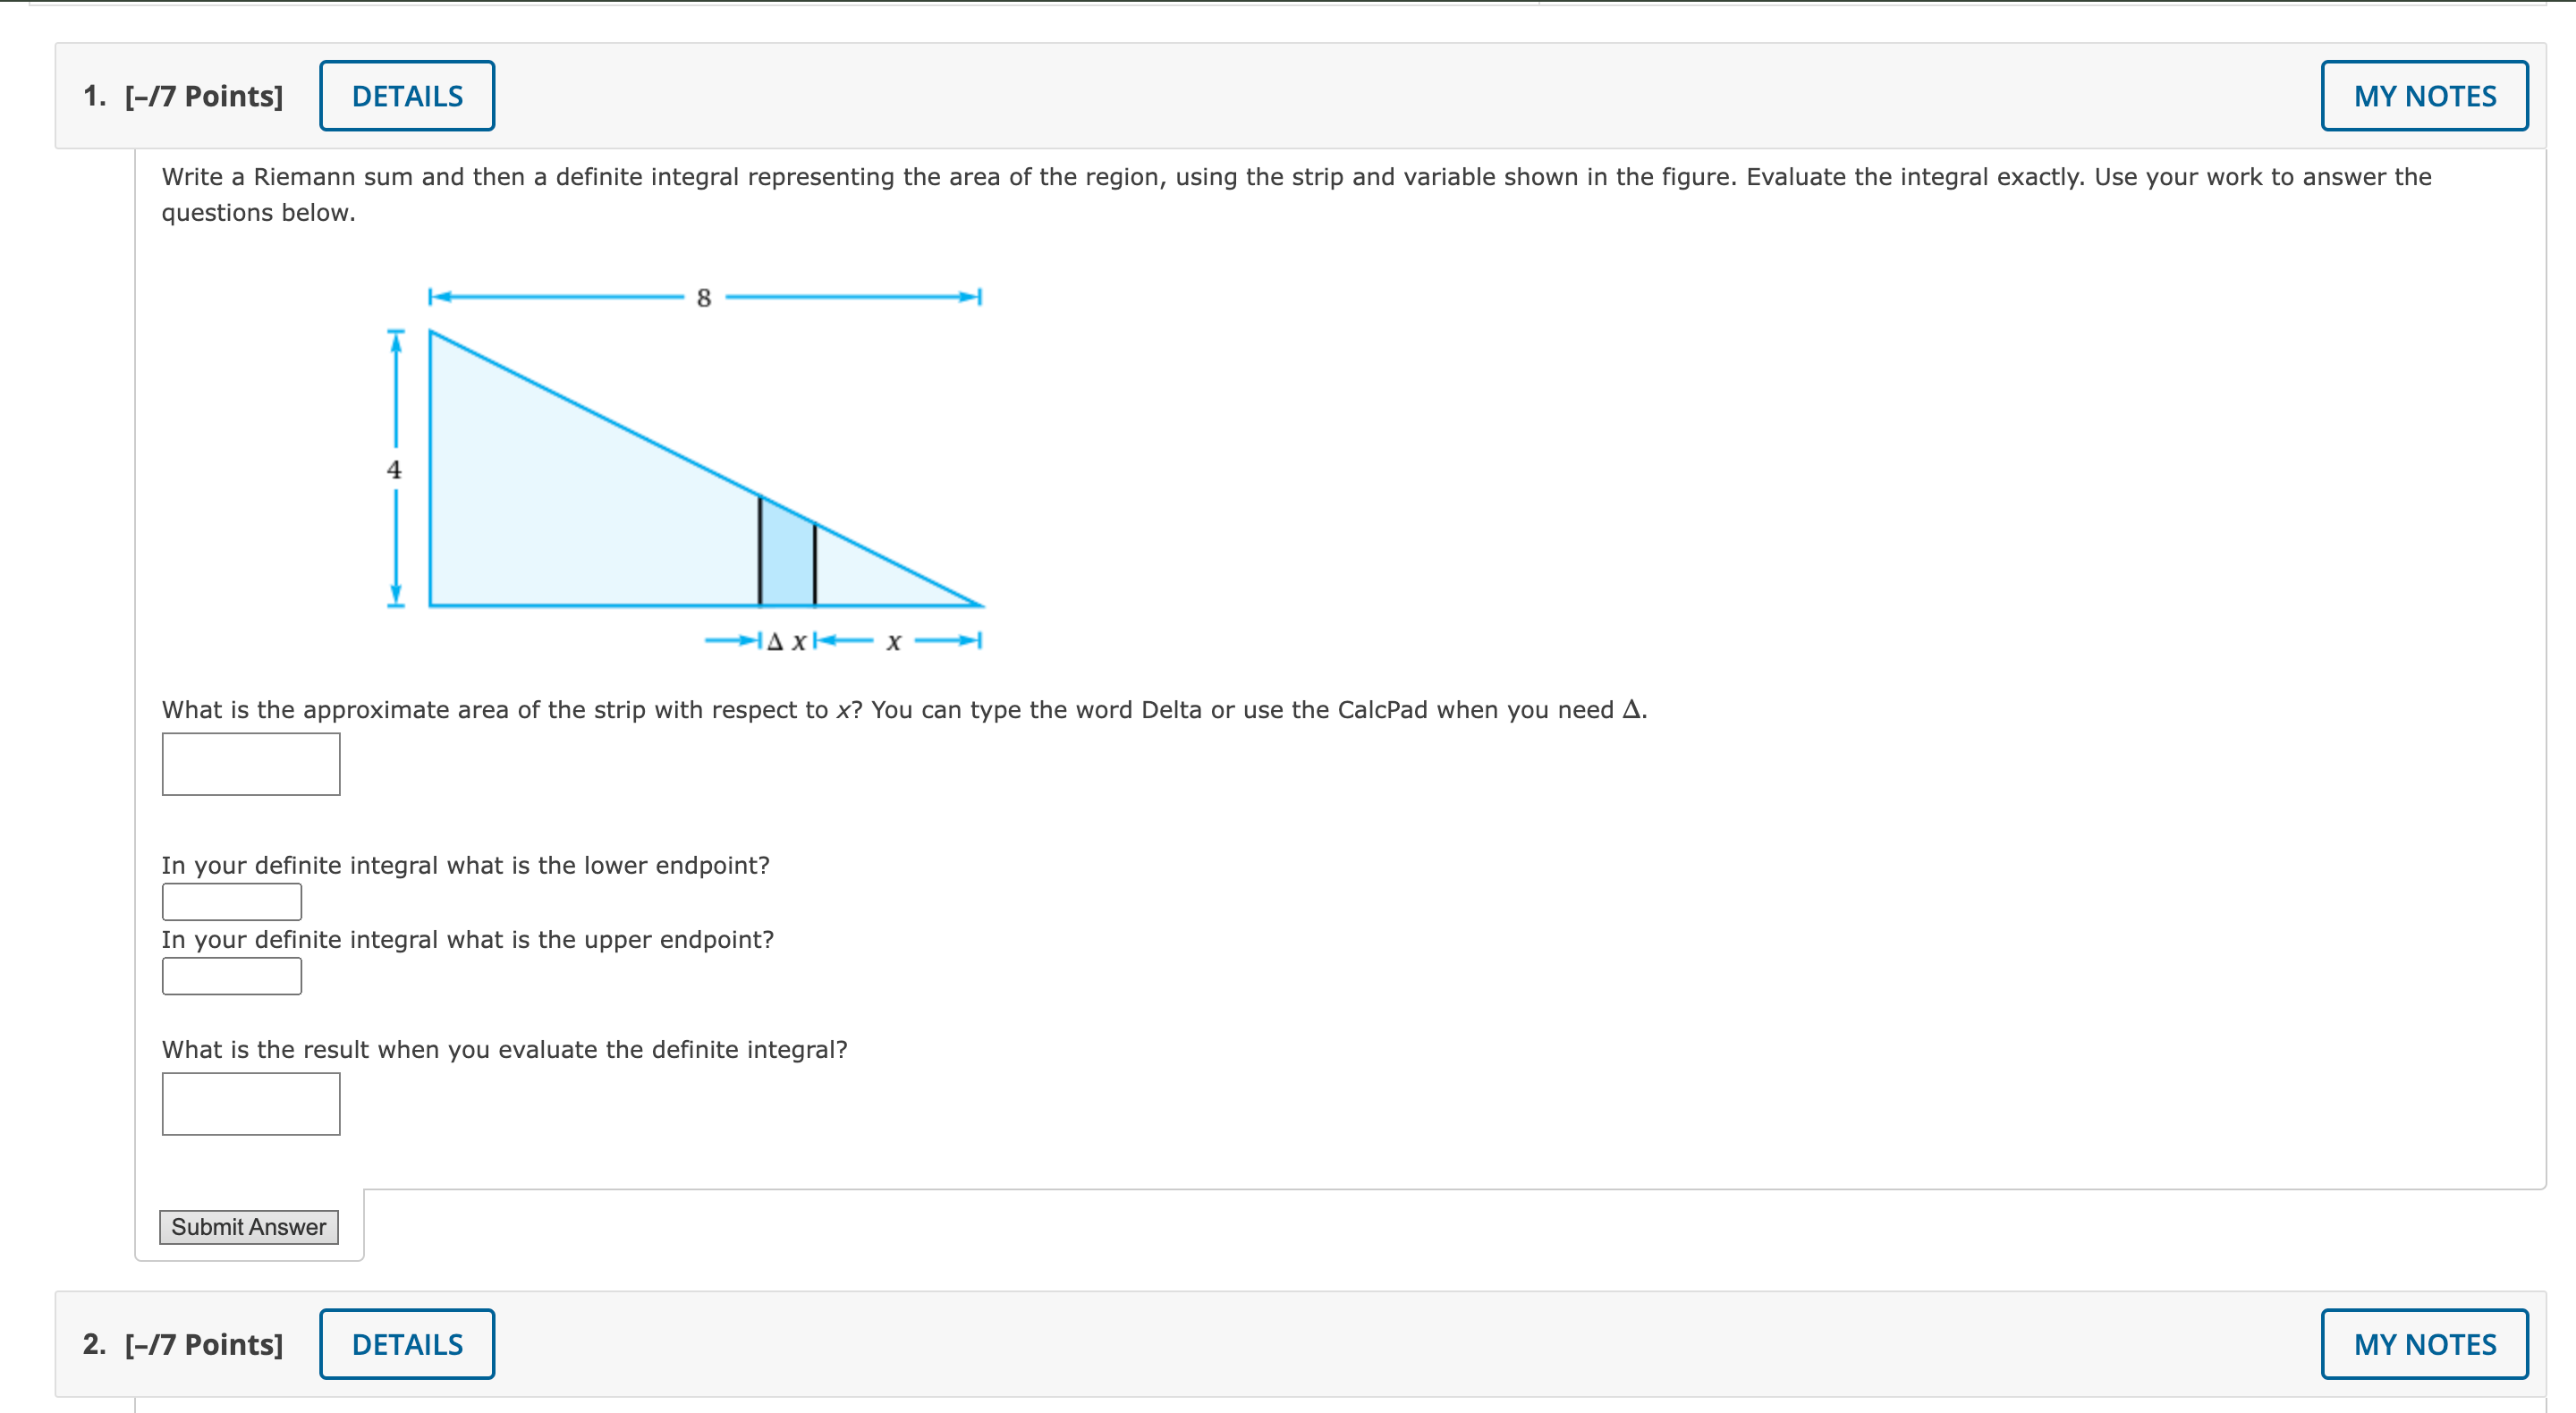Click the approximate strip area answer box
Viewport: 2576px width, 1413px height.
pyautogui.click(x=251, y=763)
